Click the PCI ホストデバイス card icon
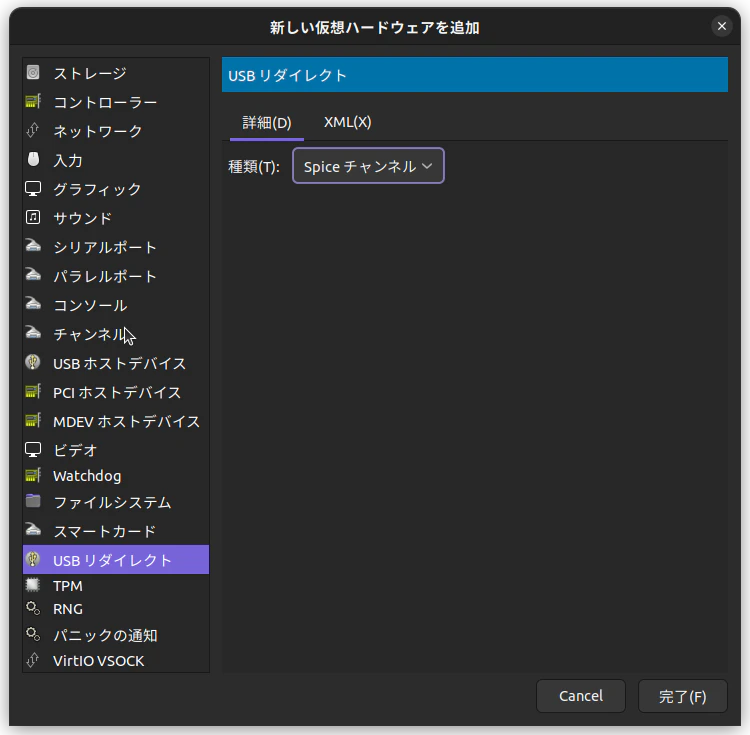 [x=33, y=391]
